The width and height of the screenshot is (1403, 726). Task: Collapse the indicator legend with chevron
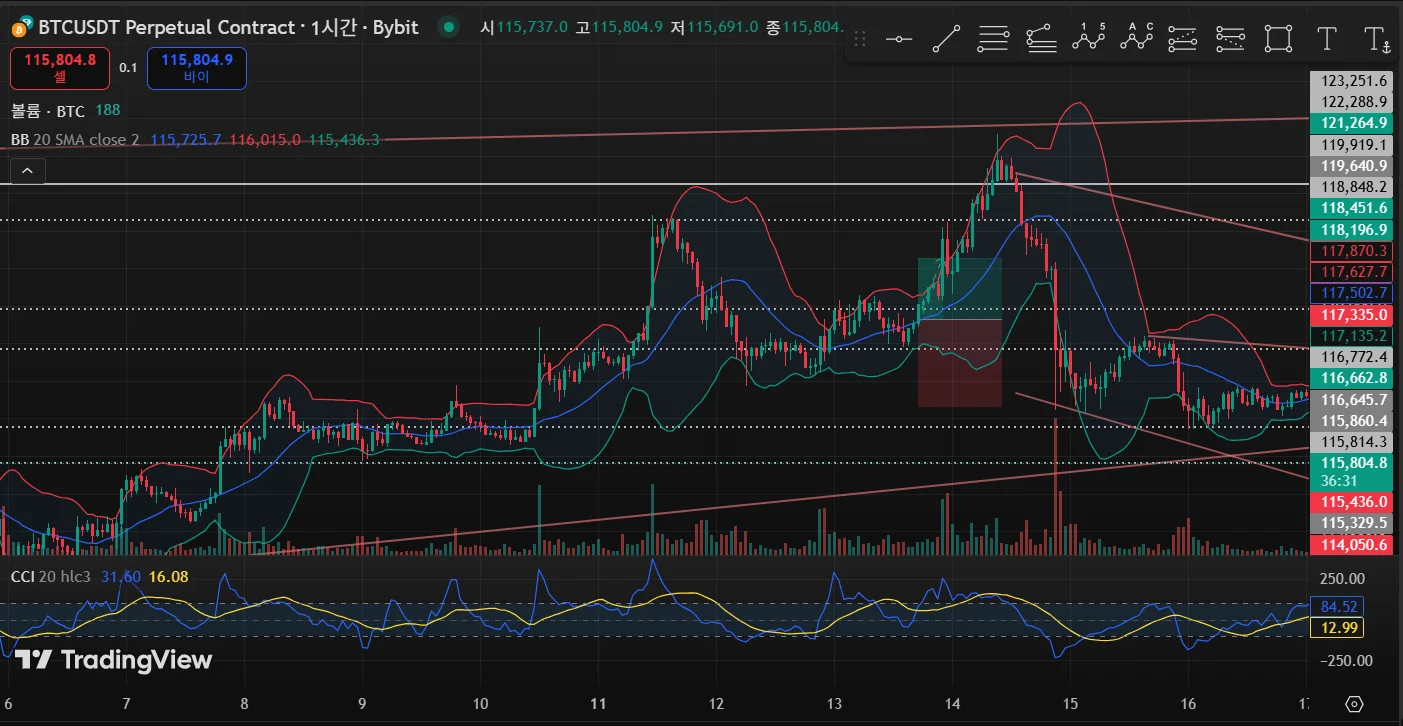(x=27, y=172)
